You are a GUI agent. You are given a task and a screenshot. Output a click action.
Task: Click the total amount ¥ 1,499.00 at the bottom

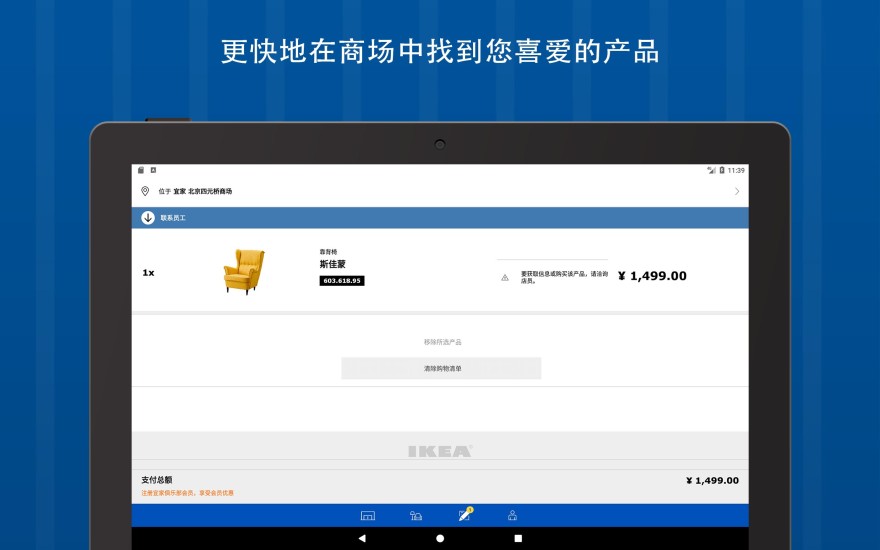coord(712,480)
